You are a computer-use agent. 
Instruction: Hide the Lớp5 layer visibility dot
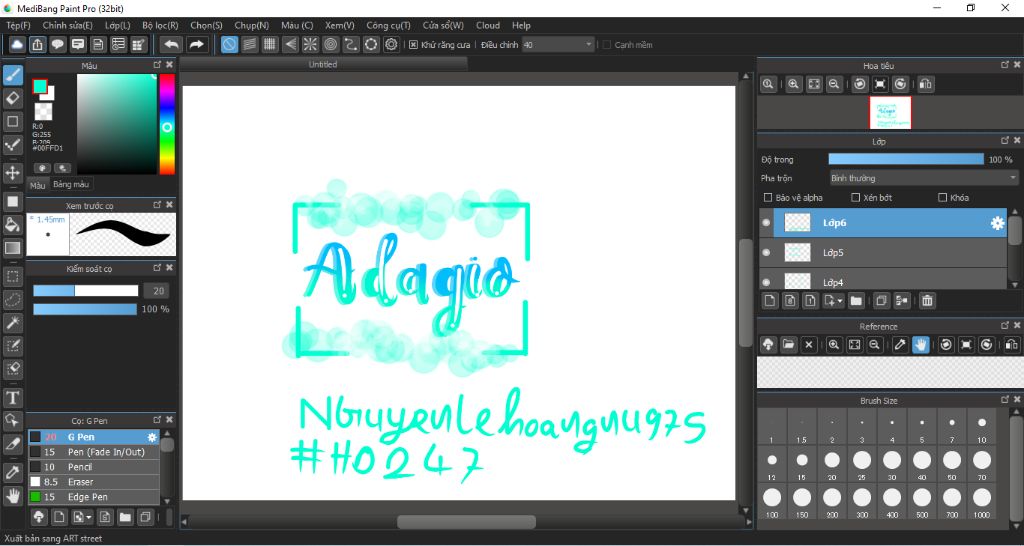pos(766,252)
